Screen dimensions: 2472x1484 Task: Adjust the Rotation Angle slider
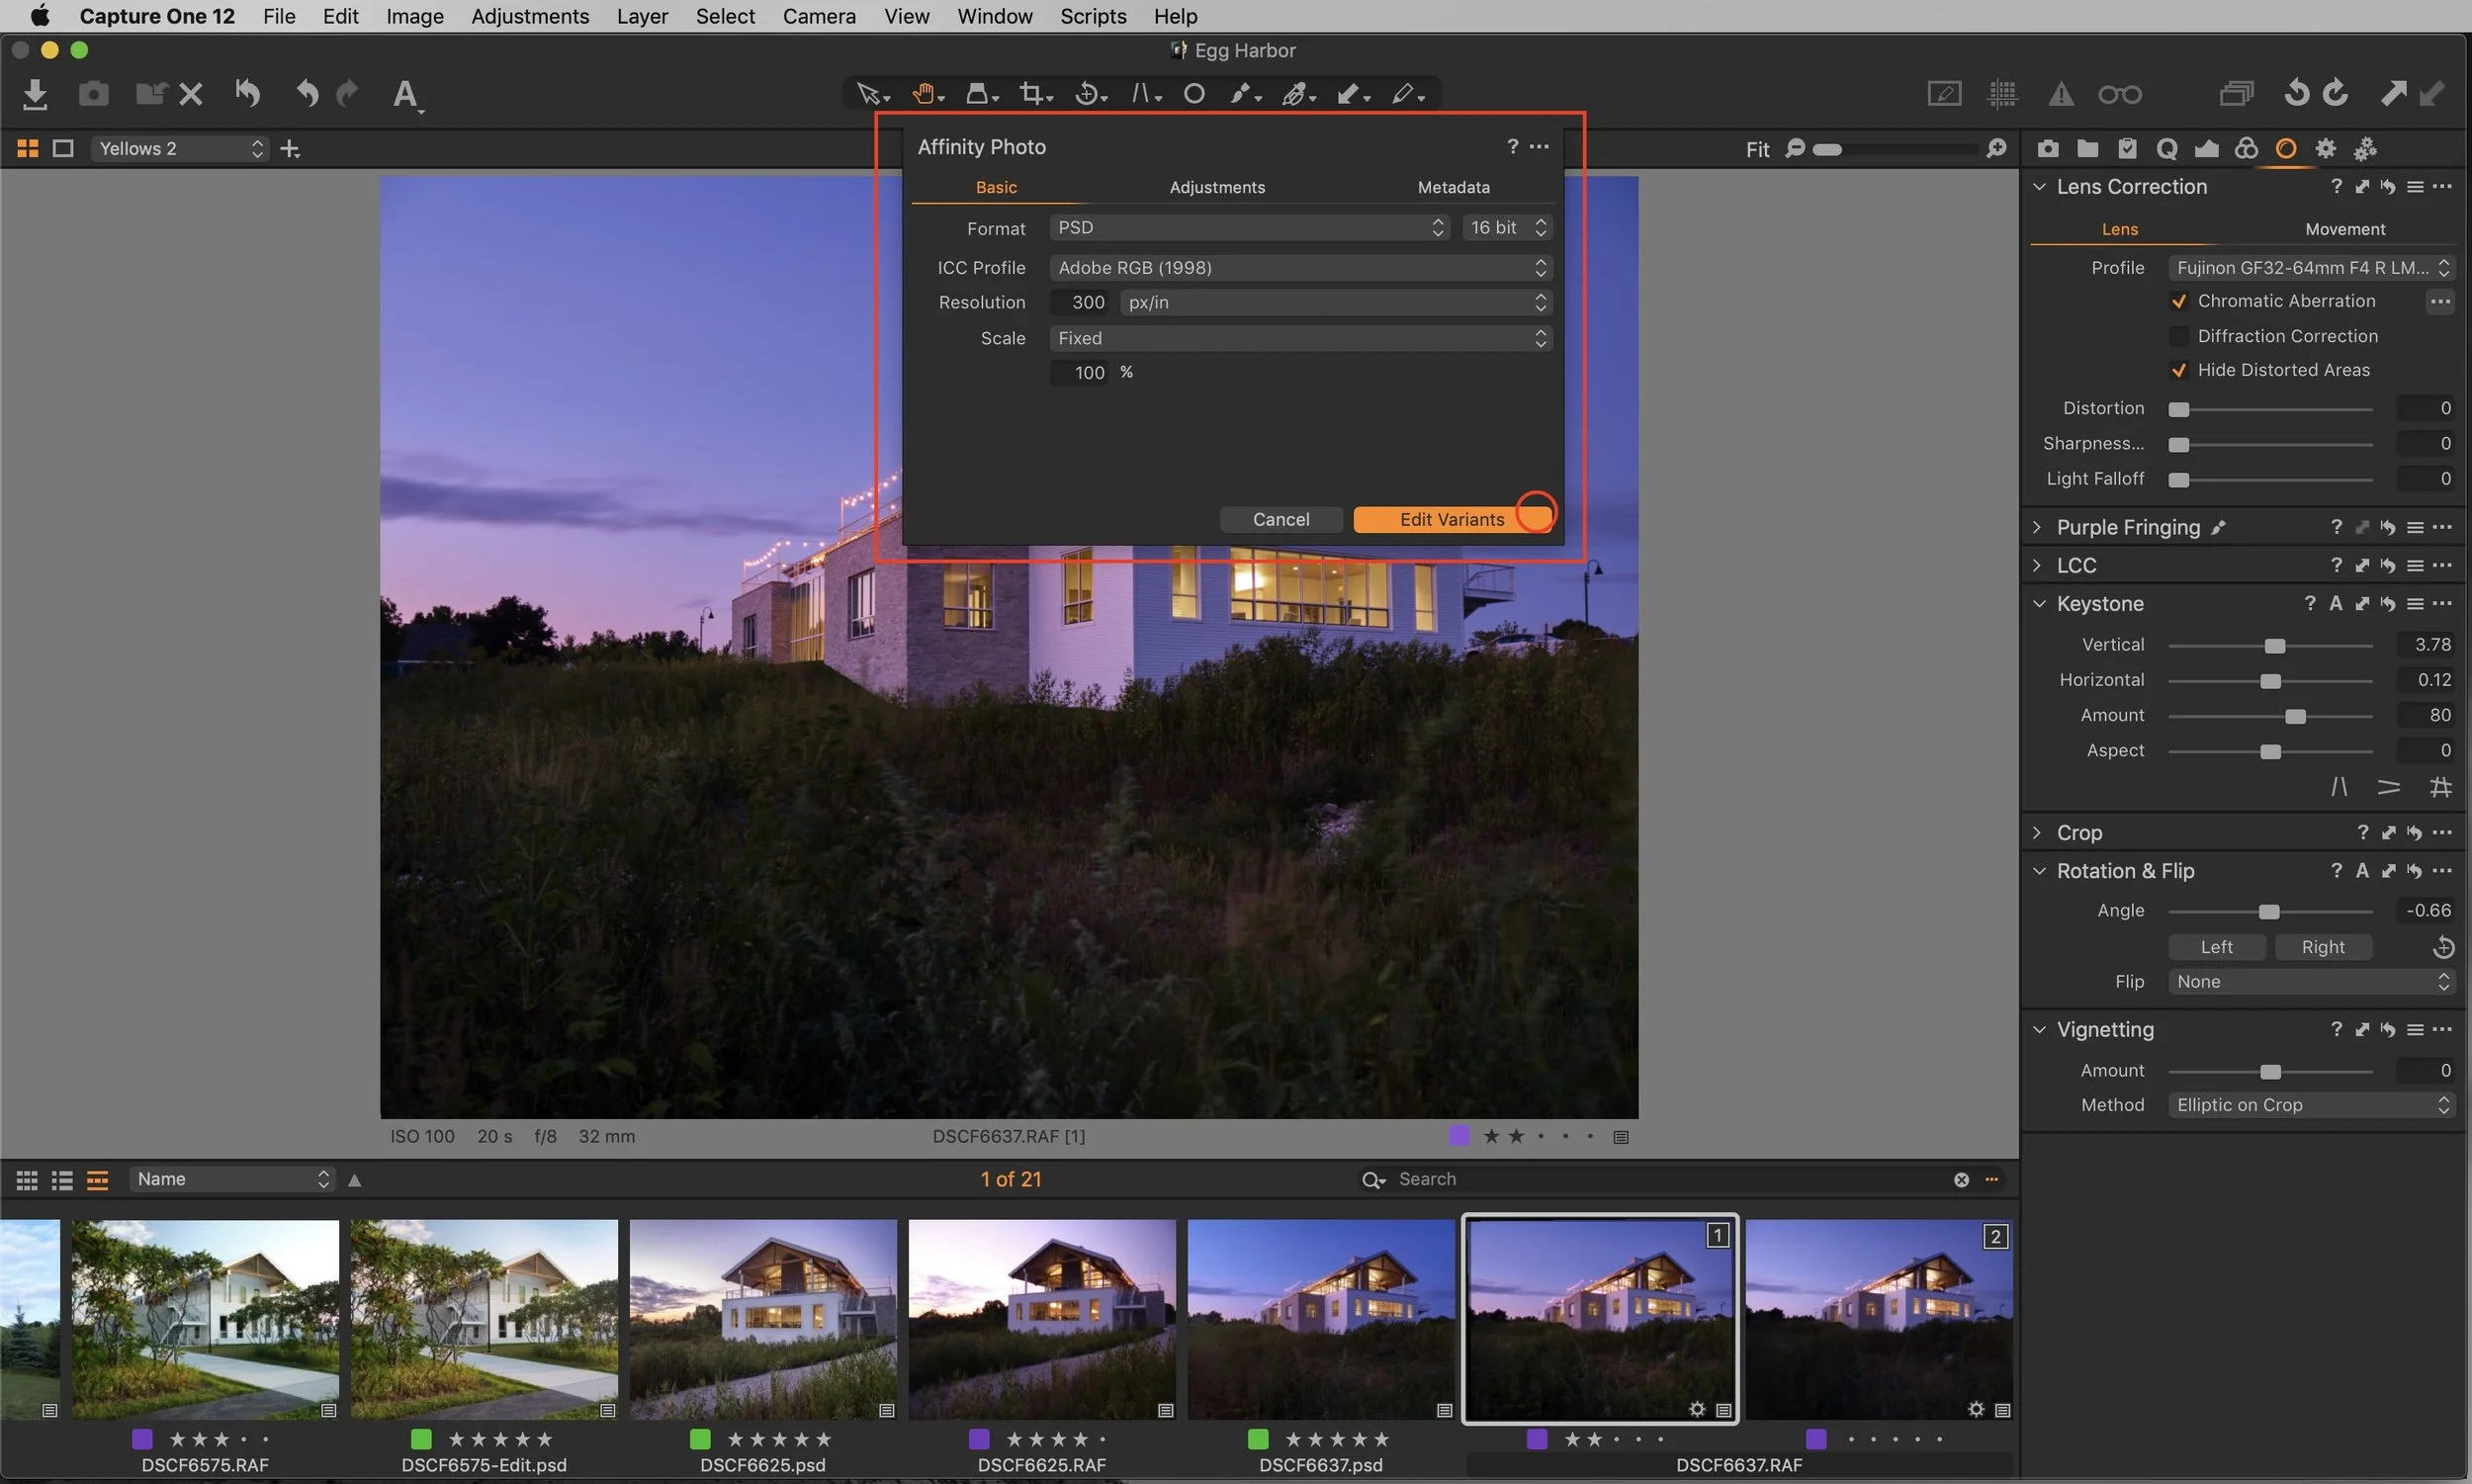coord(2270,912)
